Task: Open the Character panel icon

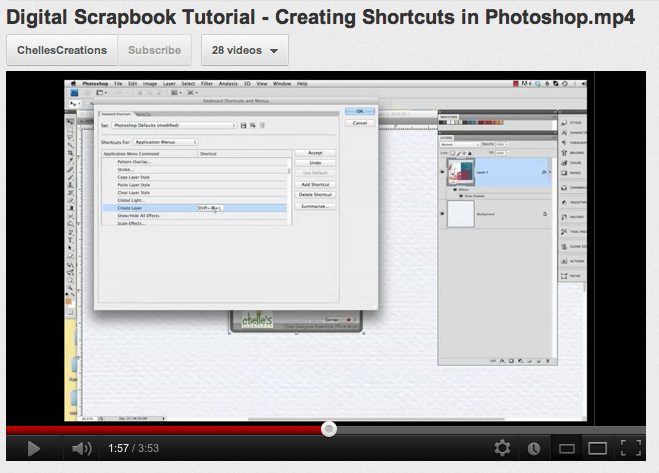Action: (x=564, y=132)
